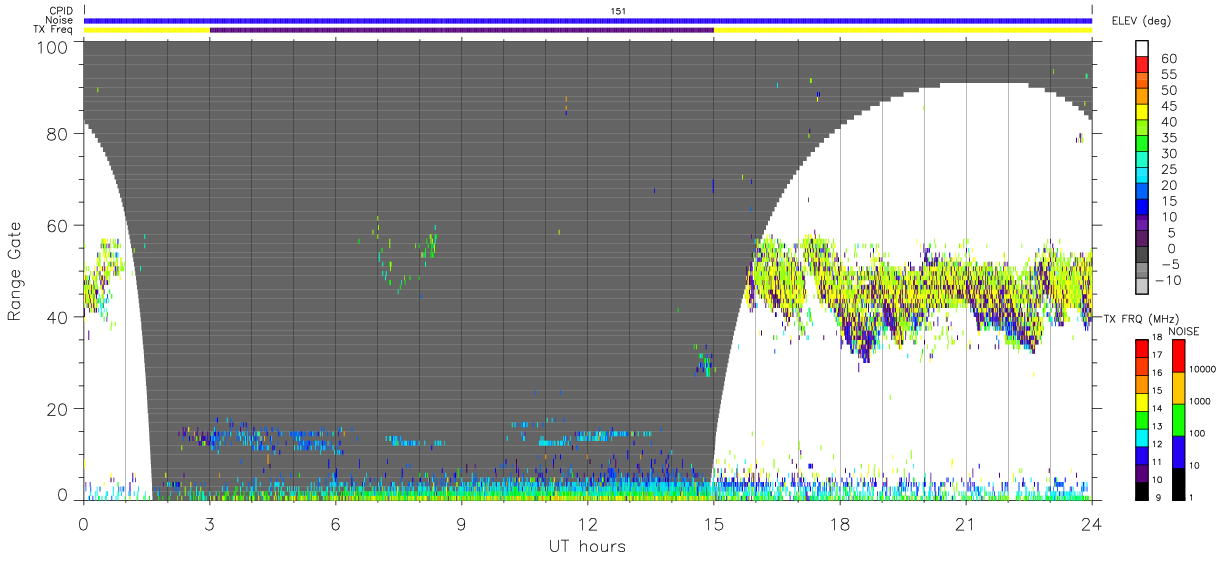Select the yellow segment of the ELEV color scale
The image size is (1228, 567).
pyautogui.click(x=1143, y=113)
